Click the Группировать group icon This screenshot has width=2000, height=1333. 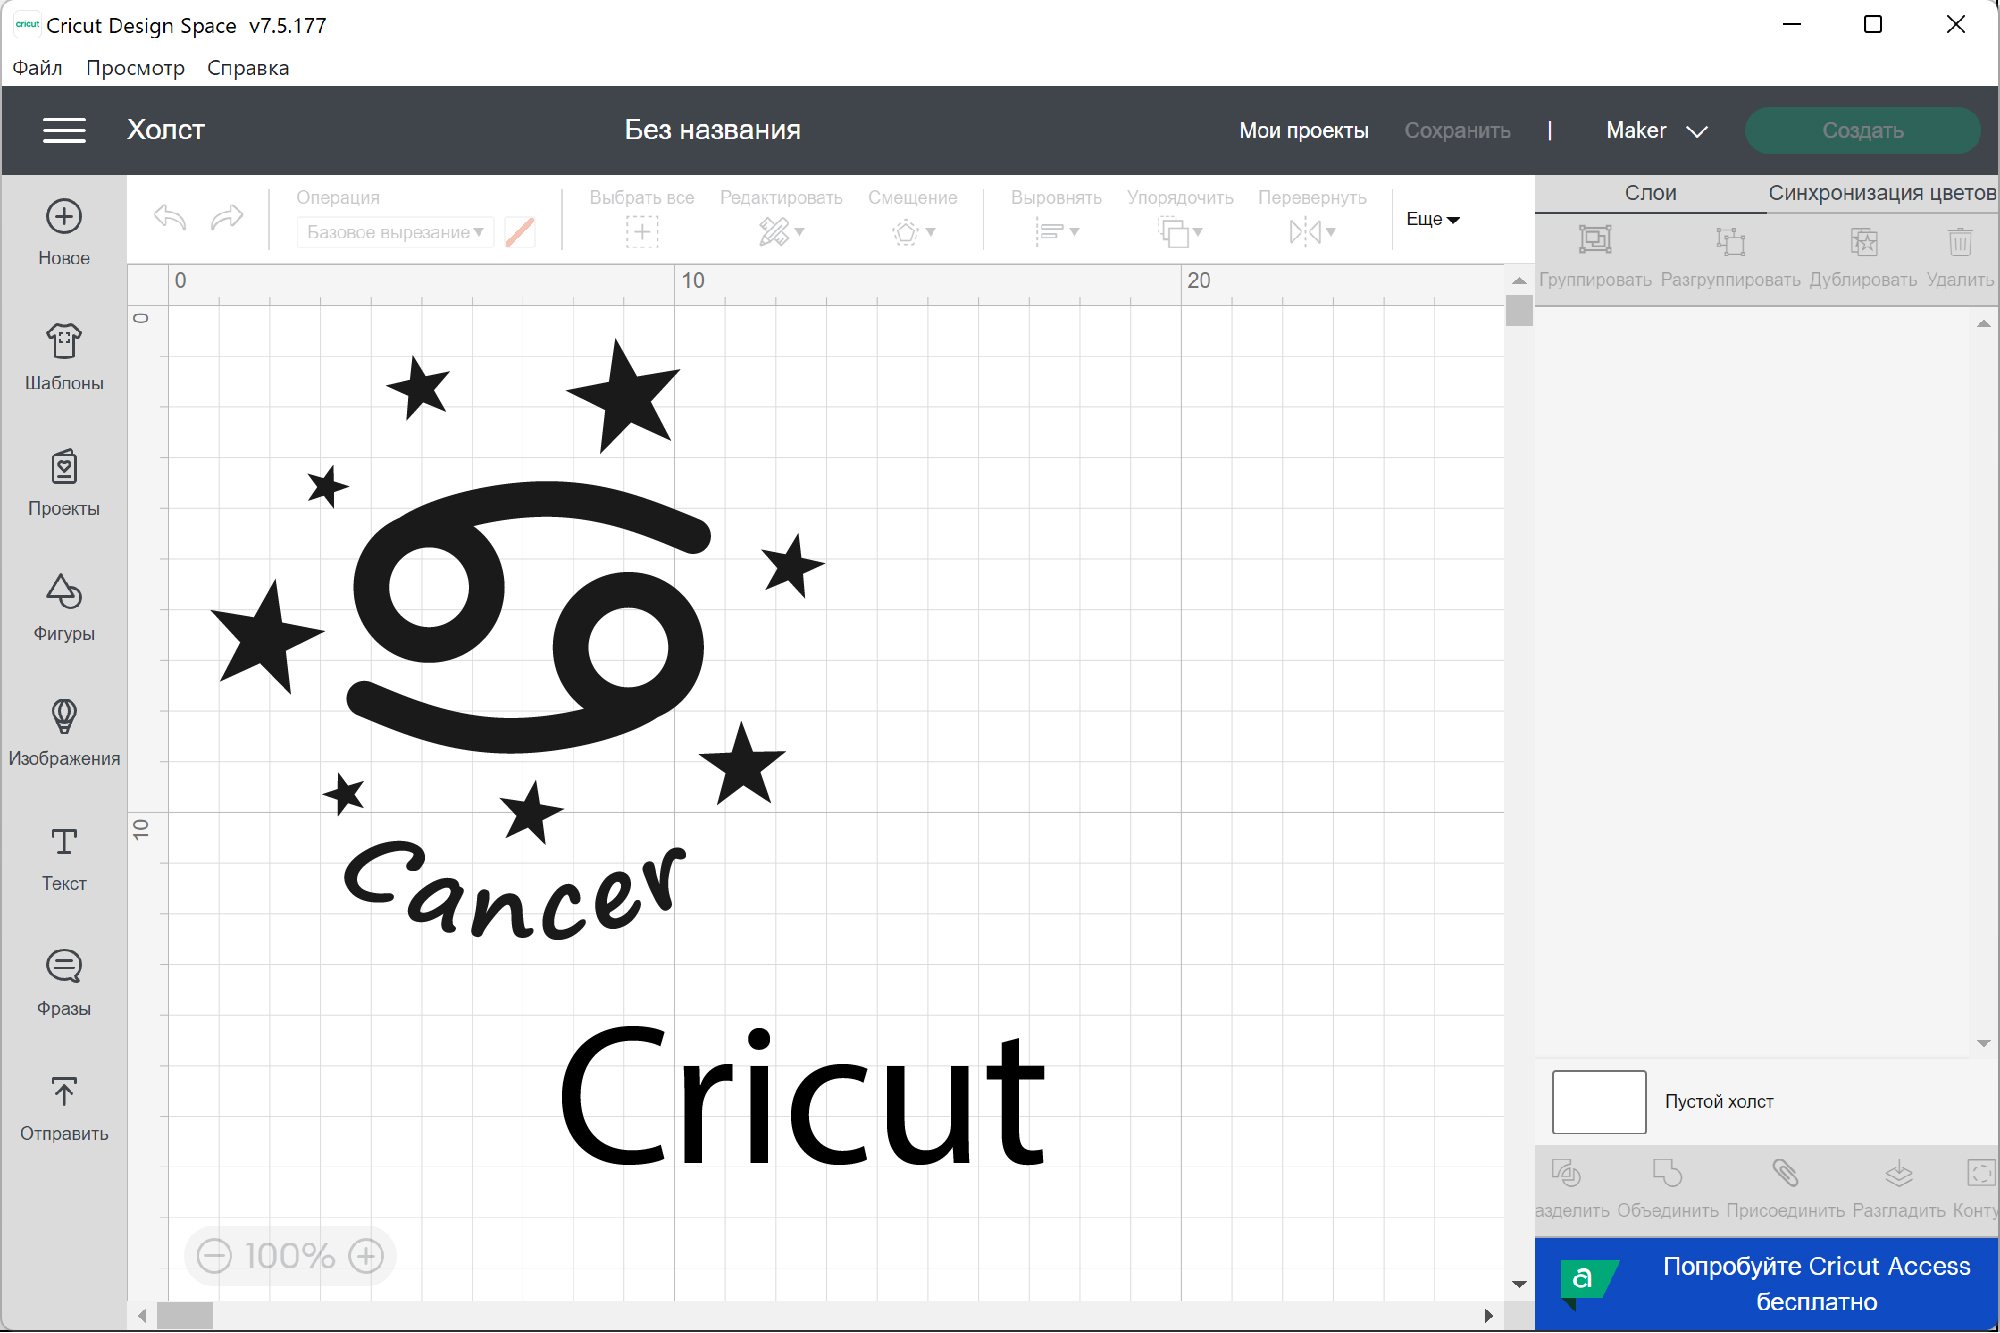coord(1595,240)
